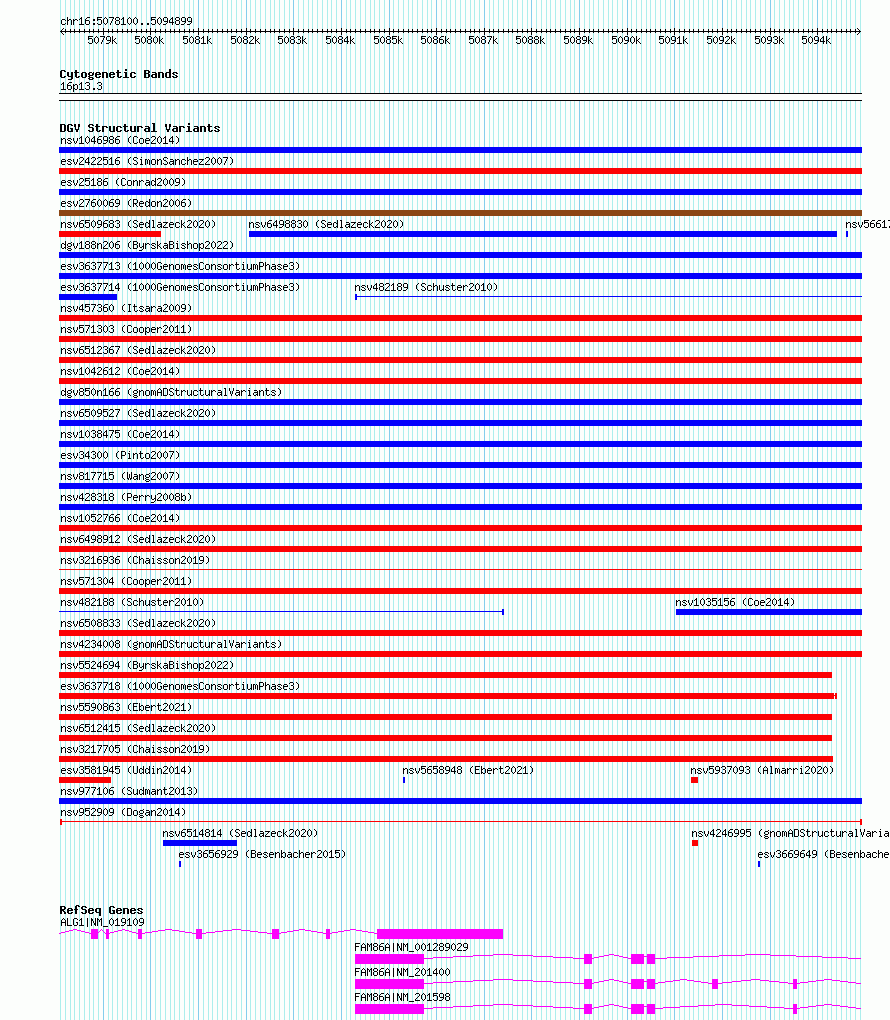Open the nsv1046986 (Coe2014) variant label

coord(120,141)
